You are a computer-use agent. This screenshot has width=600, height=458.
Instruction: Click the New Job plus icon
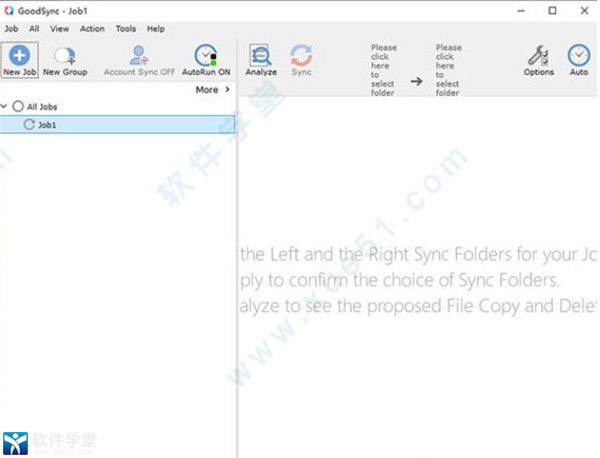pyautogui.click(x=20, y=55)
